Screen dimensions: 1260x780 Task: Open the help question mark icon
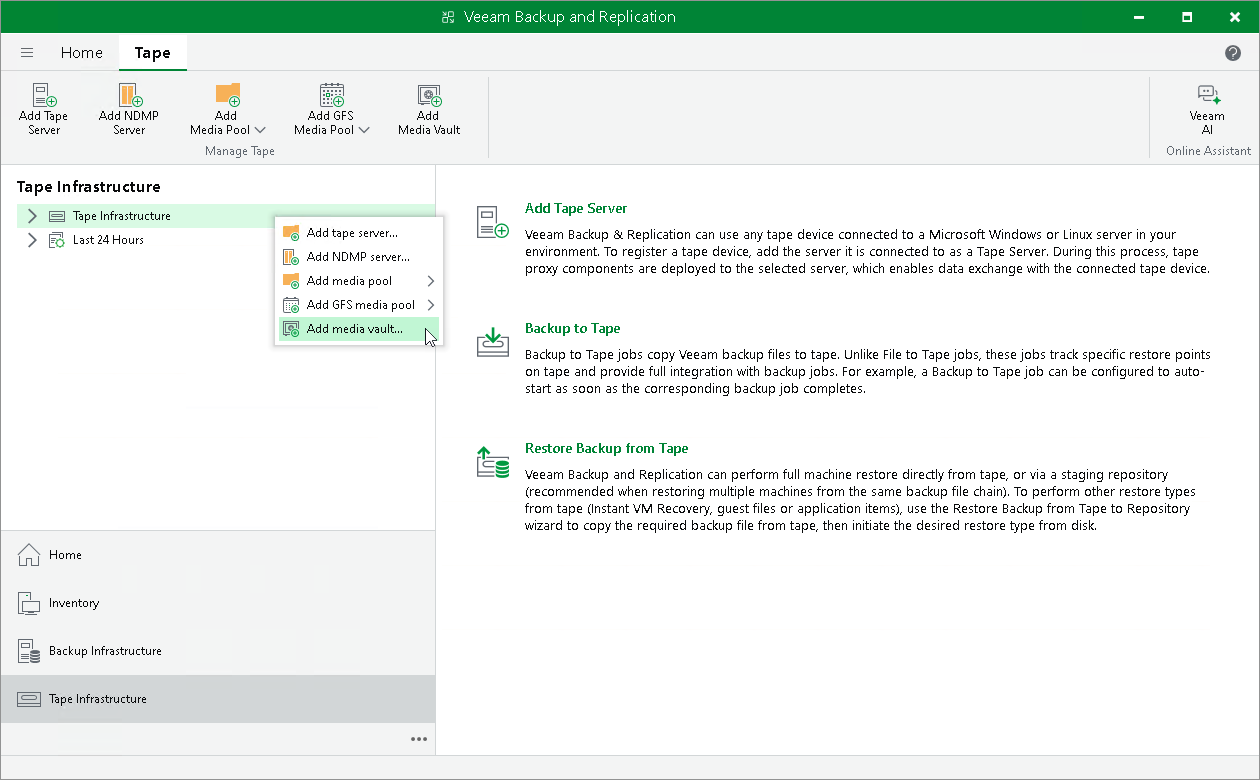(x=1233, y=53)
